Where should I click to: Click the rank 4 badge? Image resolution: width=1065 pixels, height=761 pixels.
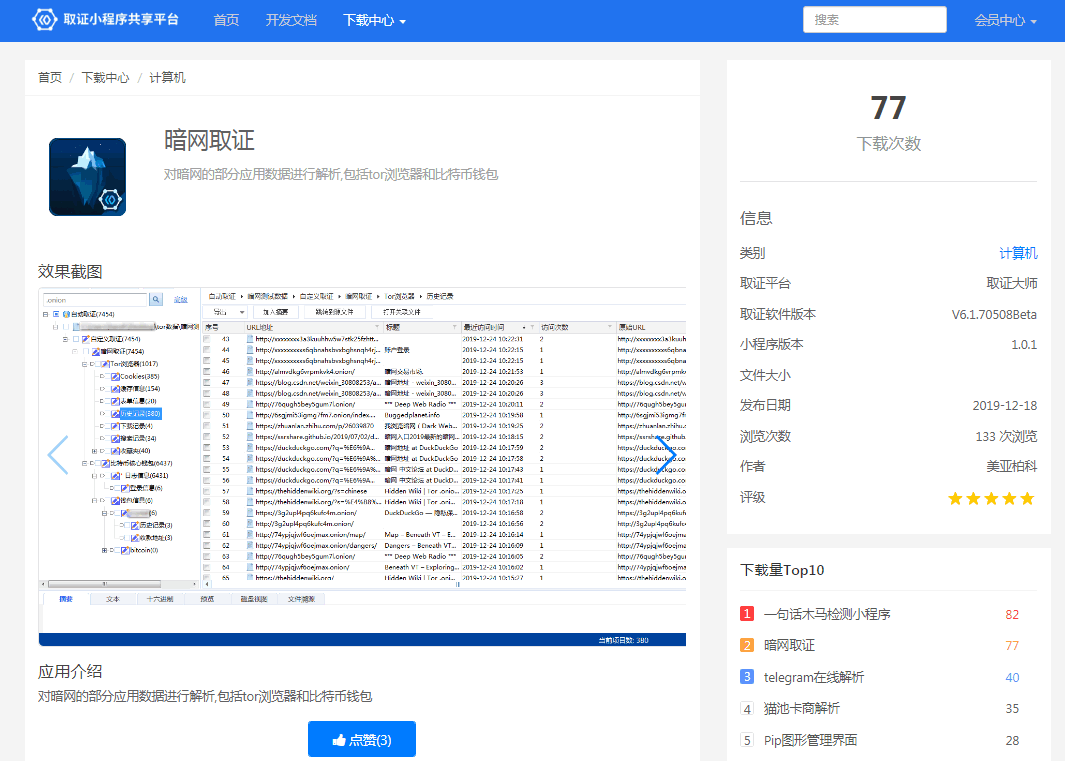coord(747,709)
